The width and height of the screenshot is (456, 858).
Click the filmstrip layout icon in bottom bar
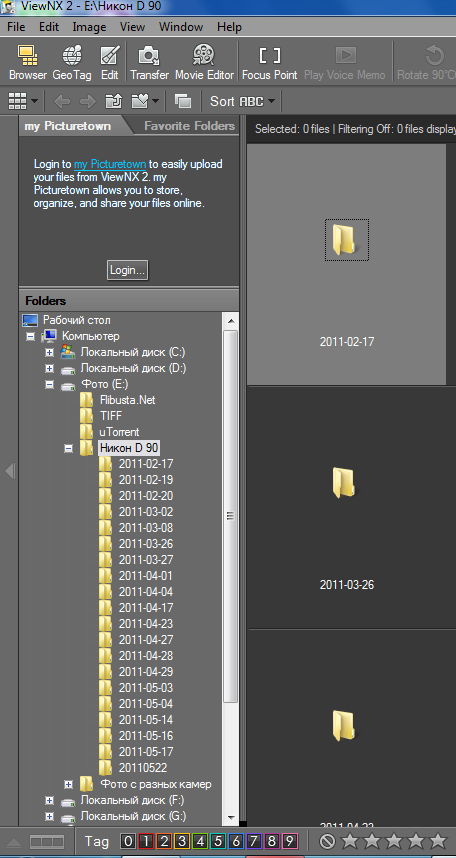47,842
